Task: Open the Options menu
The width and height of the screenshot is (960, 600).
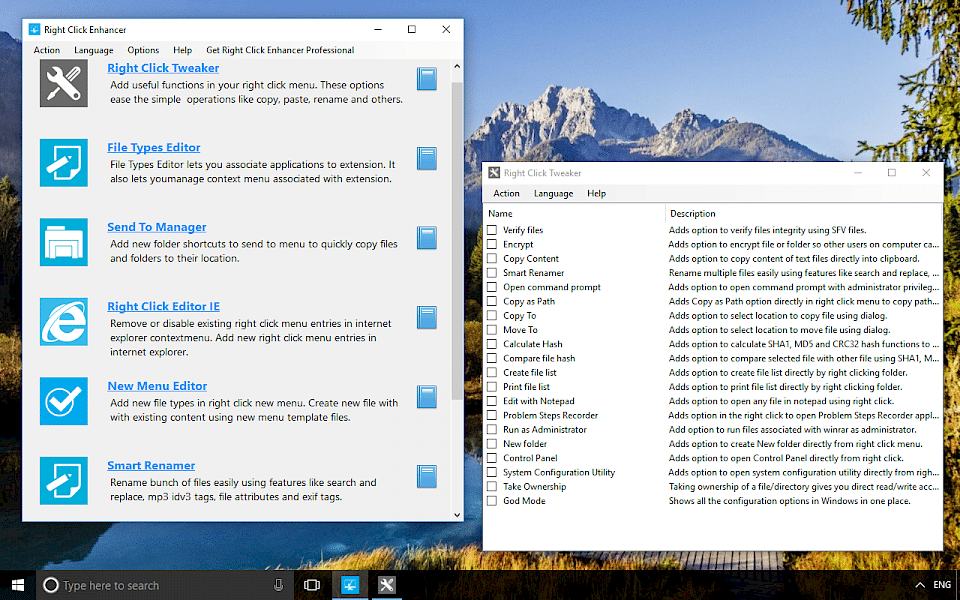Action: pyautogui.click(x=143, y=50)
